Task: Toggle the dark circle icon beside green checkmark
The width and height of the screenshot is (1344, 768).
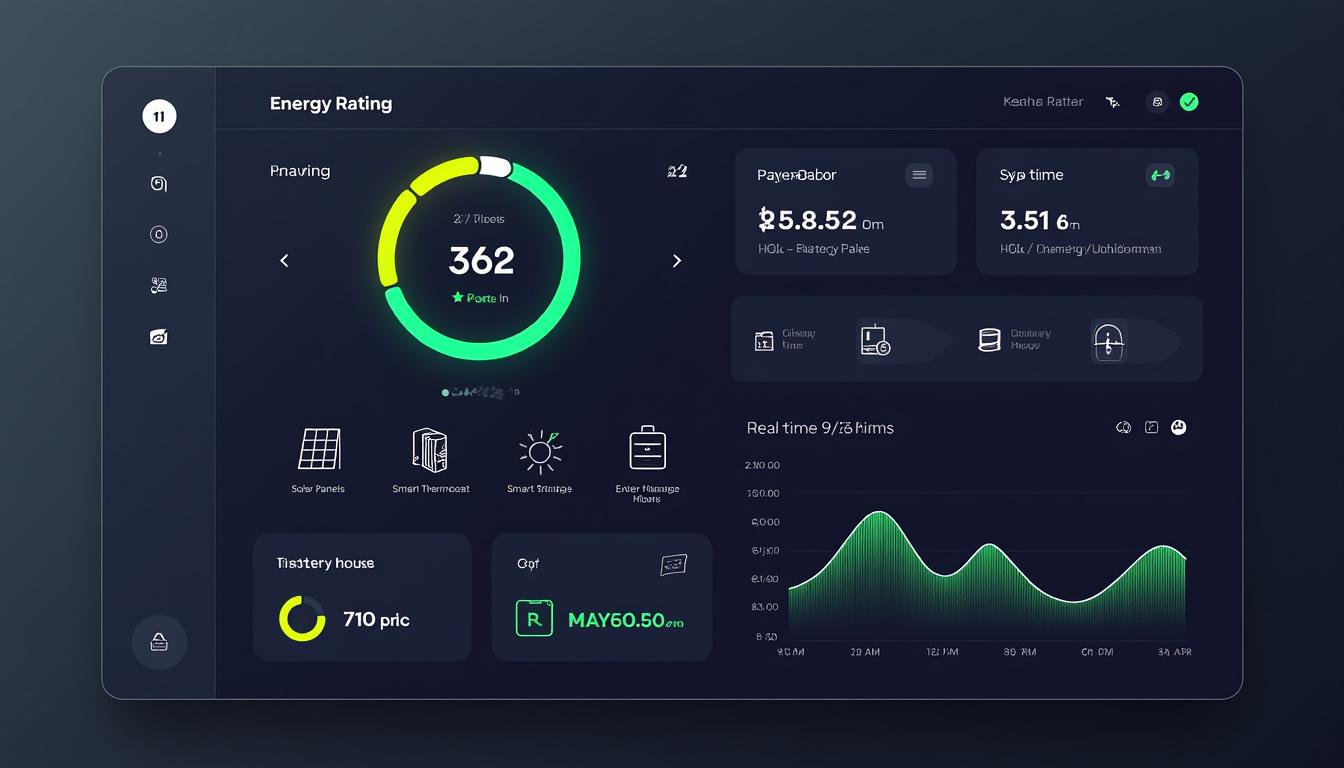Action: tap(1157, 102)
